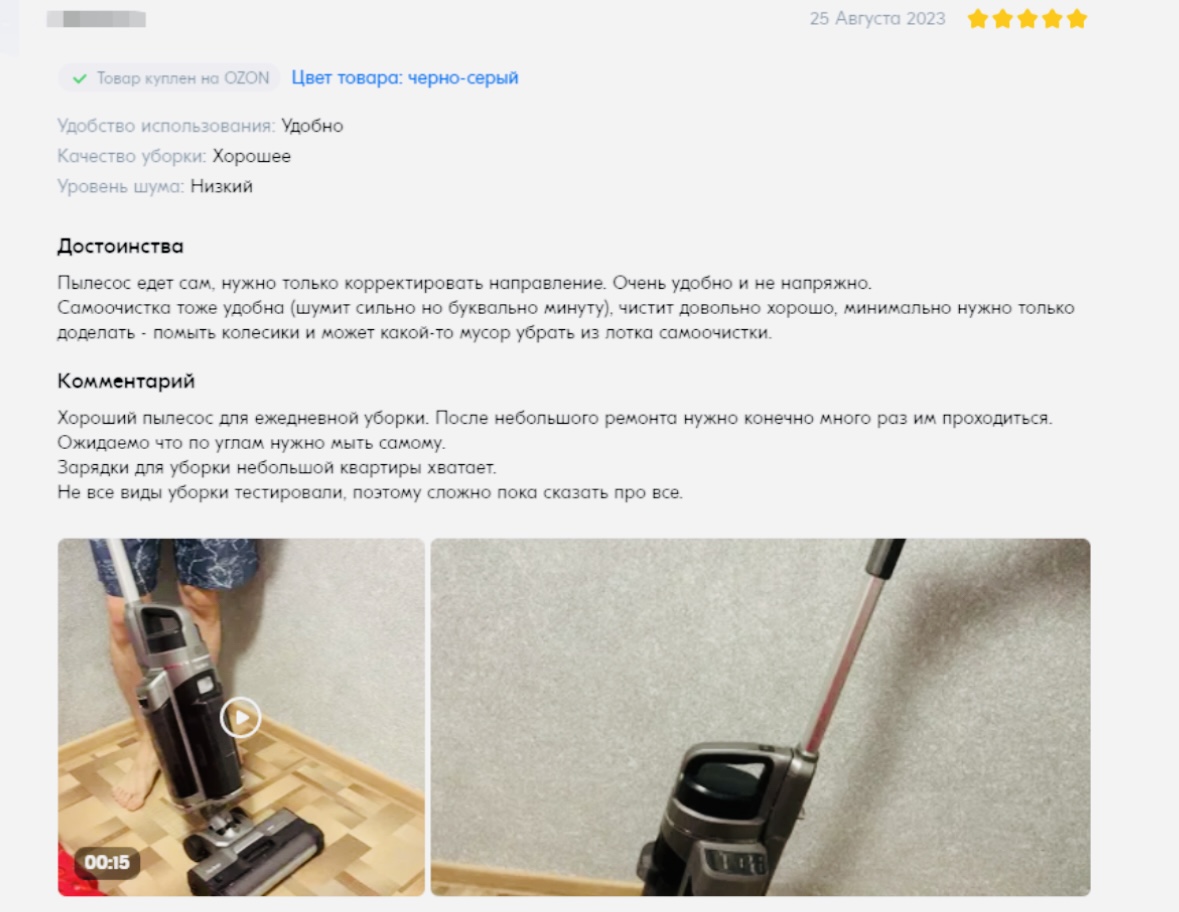
Task: Click the green checkmark purchase verification icon
Action: click(x=80, y=78)
